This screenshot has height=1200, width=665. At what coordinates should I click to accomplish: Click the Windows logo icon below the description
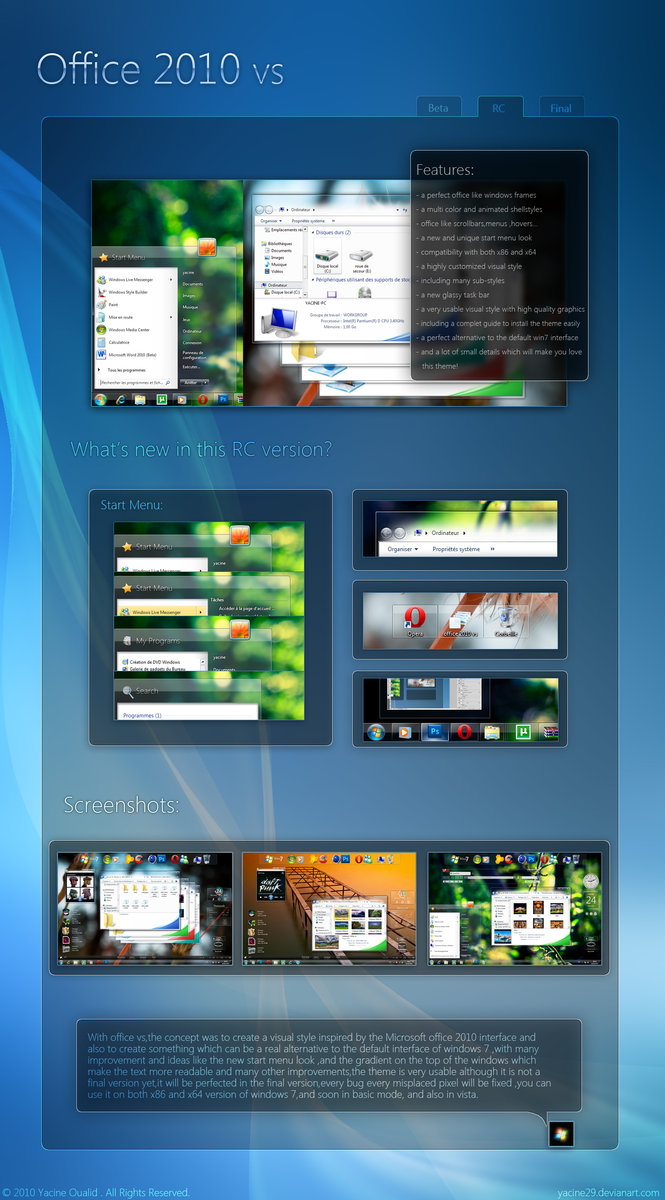[561, 1134]
